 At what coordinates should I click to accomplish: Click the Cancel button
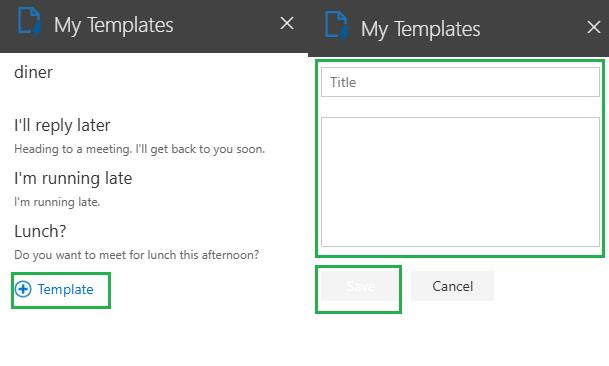(x=452, y=286)
